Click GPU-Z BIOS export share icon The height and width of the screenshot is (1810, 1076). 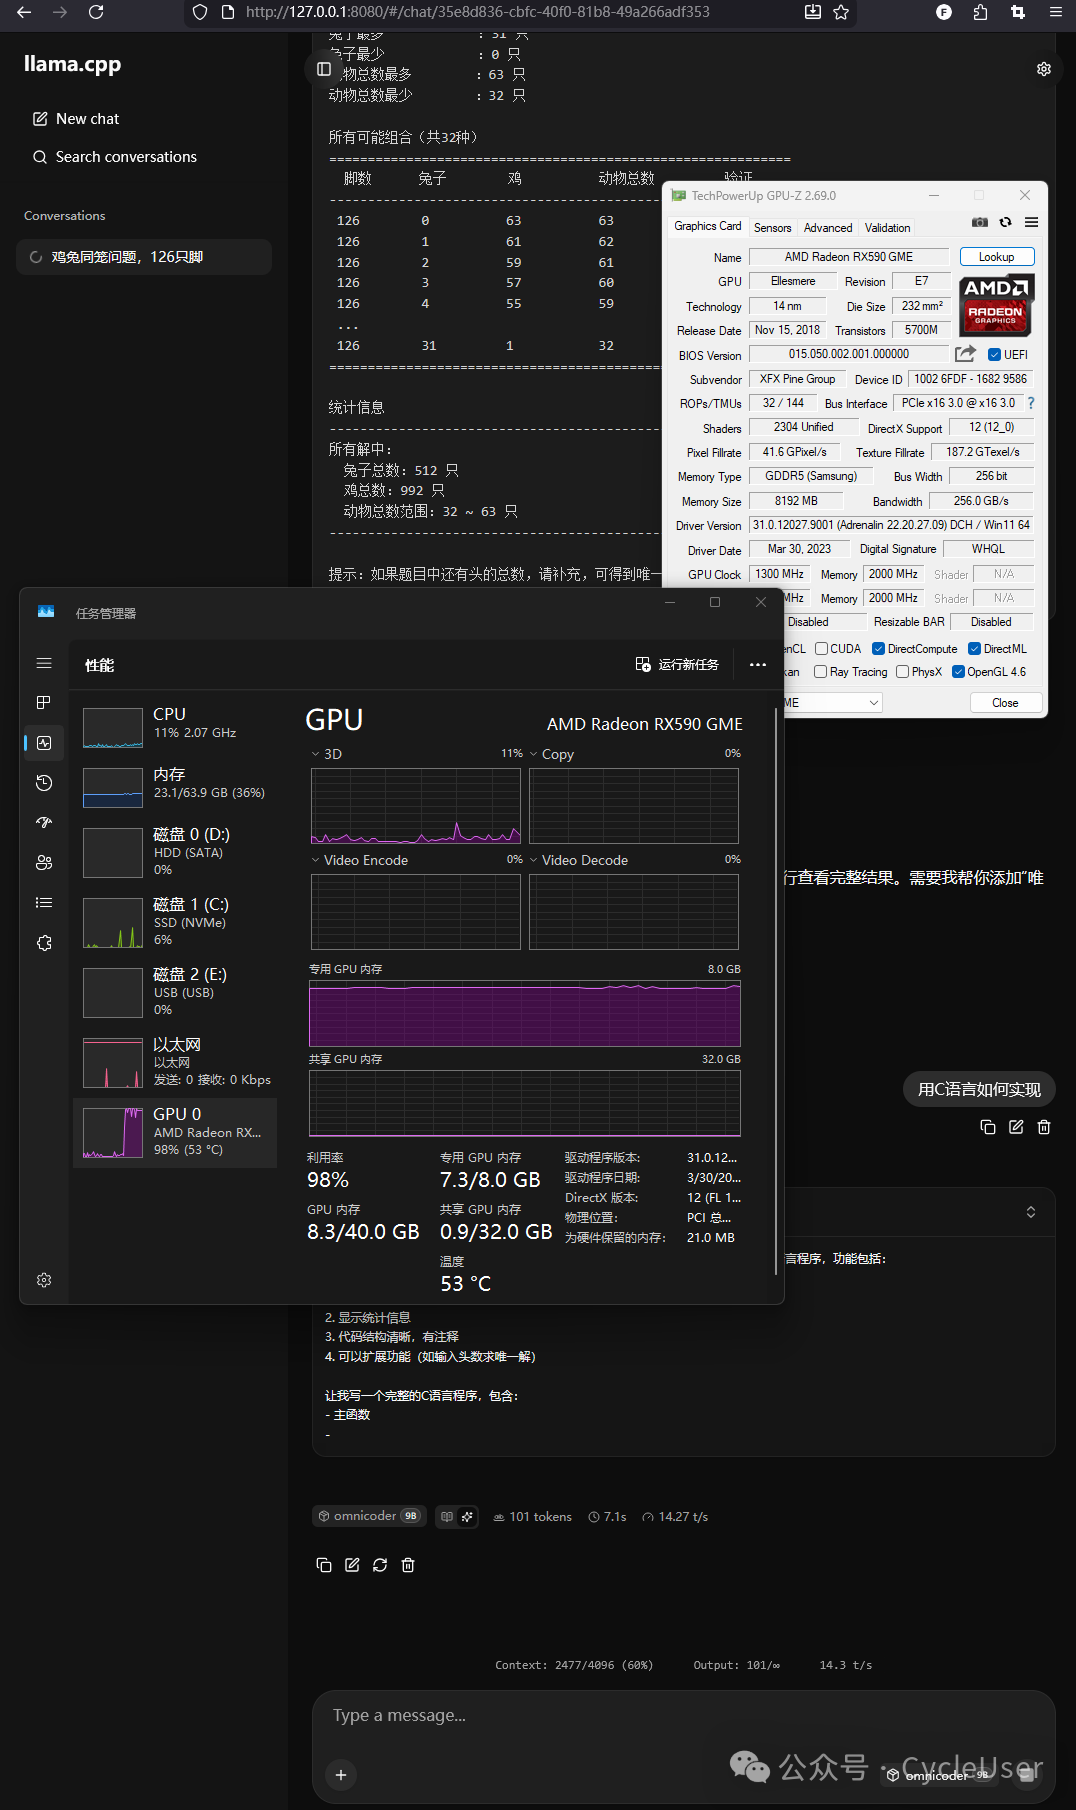(965, 354)
